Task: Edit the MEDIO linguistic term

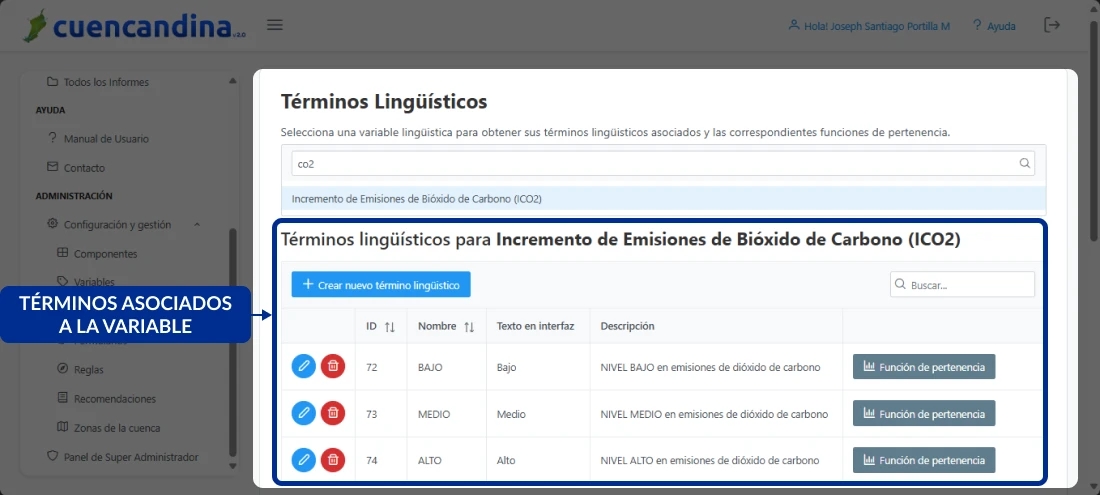Action: (304, 412)
